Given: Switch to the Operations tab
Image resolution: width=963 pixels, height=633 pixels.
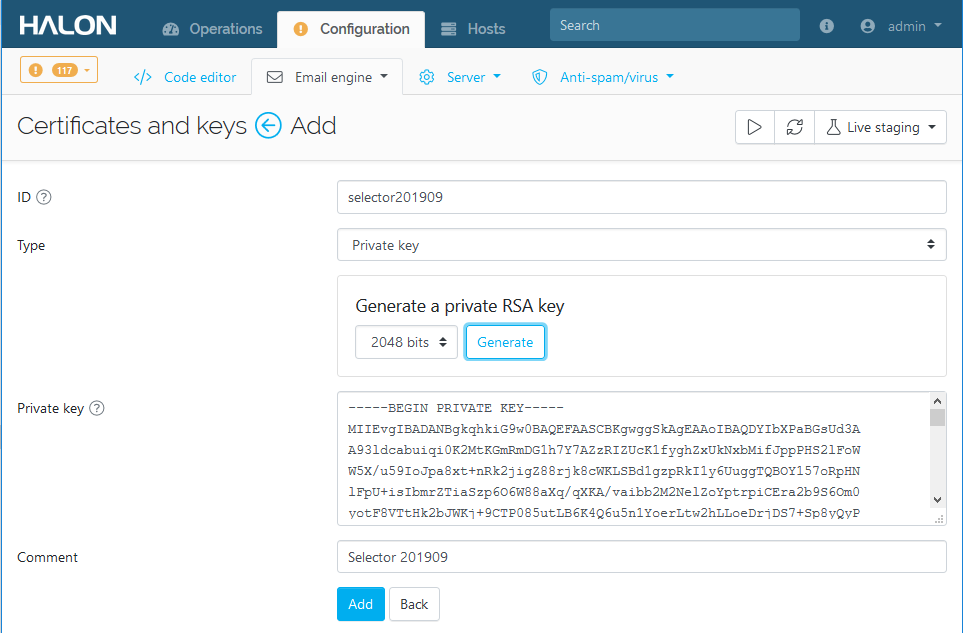Looking at the screenshot, I should 212,29.
